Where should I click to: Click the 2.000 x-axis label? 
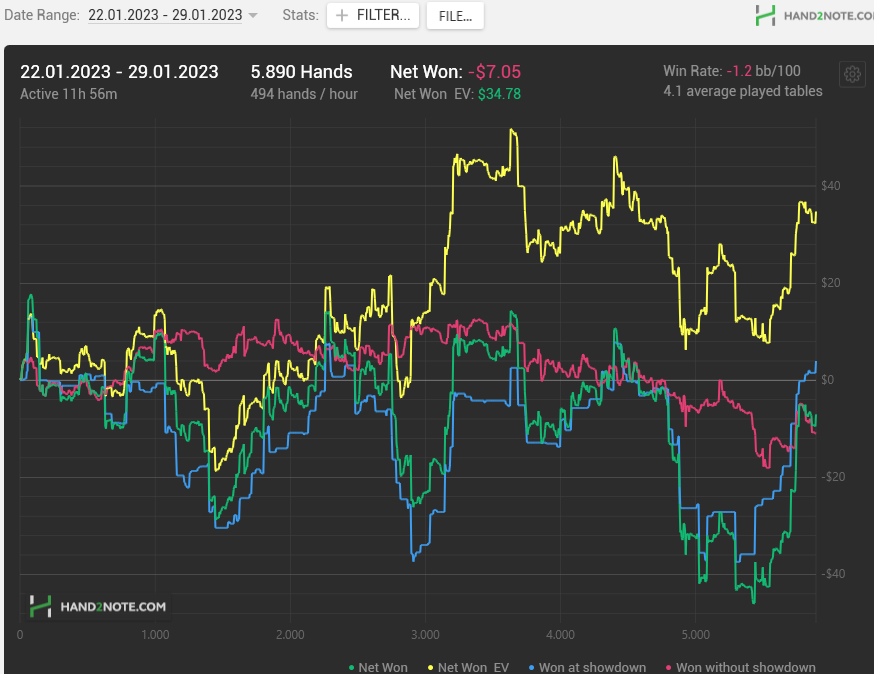coord(290,634)
